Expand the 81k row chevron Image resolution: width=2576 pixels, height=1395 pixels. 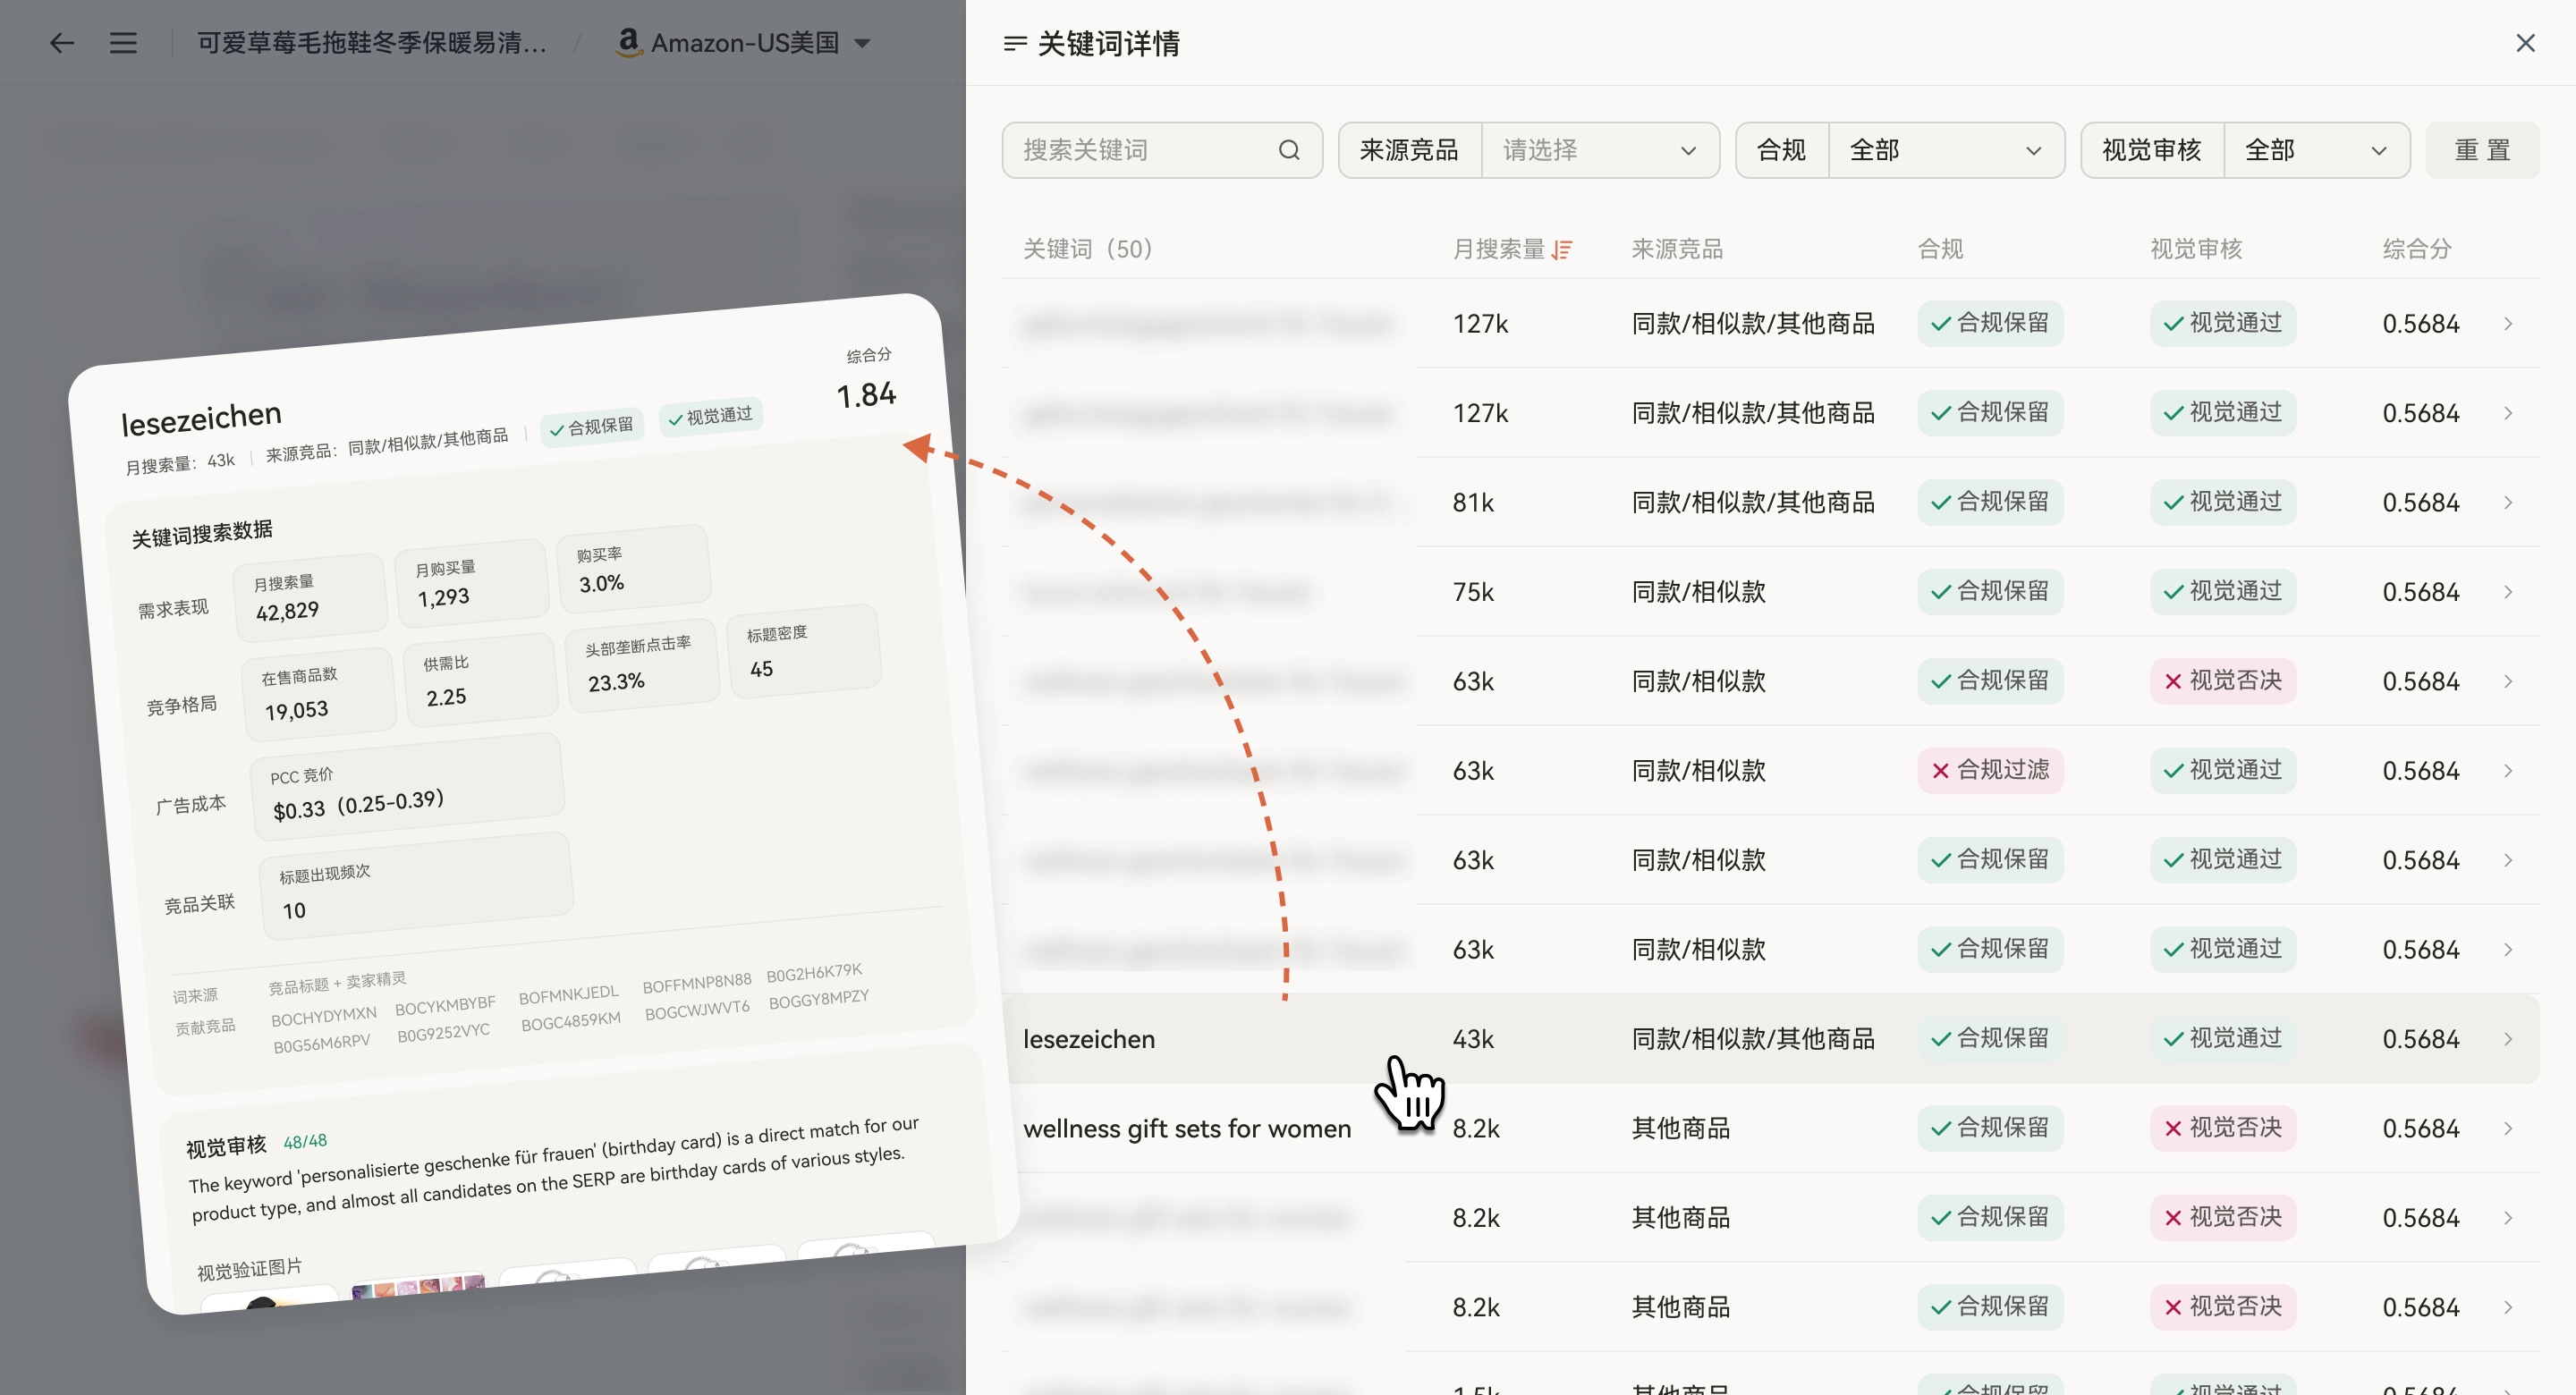(2508, 502)
